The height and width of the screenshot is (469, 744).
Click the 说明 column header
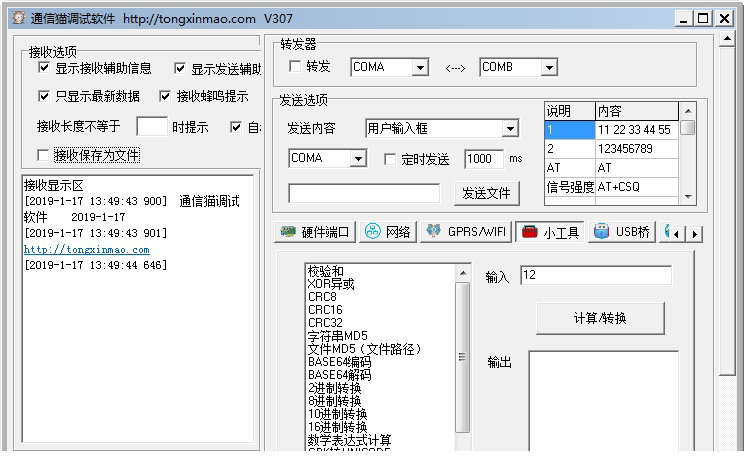[570, 111]
